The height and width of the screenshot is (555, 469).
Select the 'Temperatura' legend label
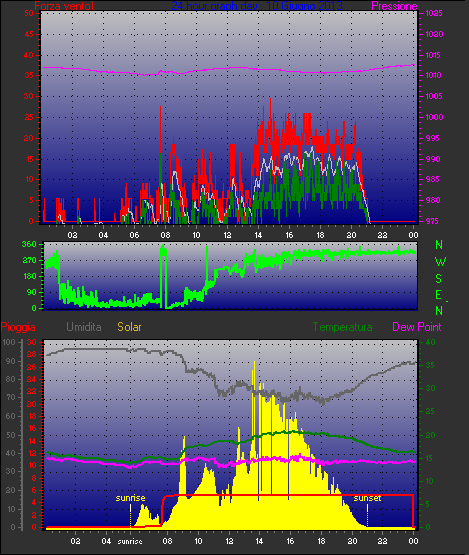pos(342,327)
